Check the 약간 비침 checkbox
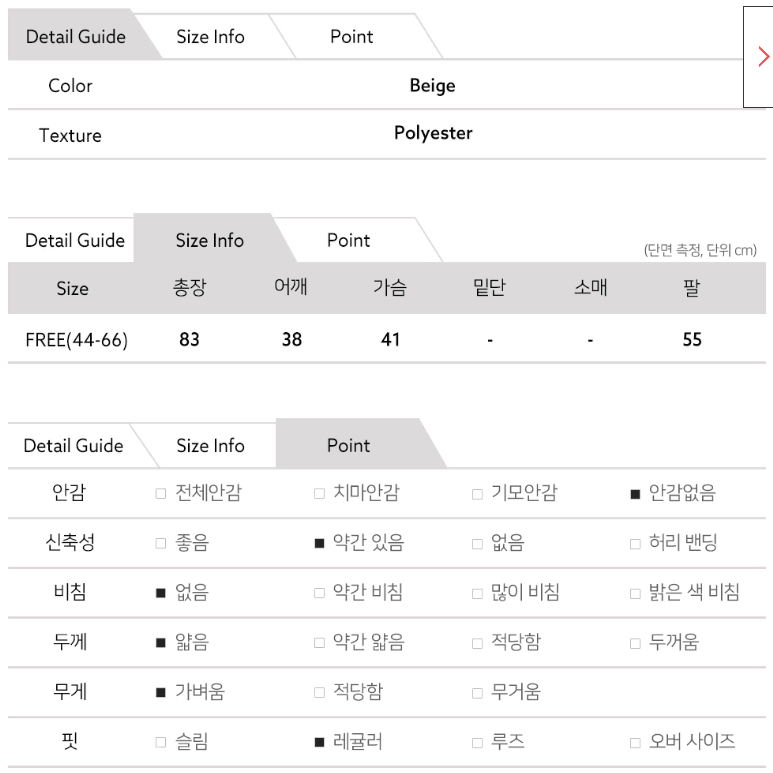The image size is (773, 773). [319, 593]
